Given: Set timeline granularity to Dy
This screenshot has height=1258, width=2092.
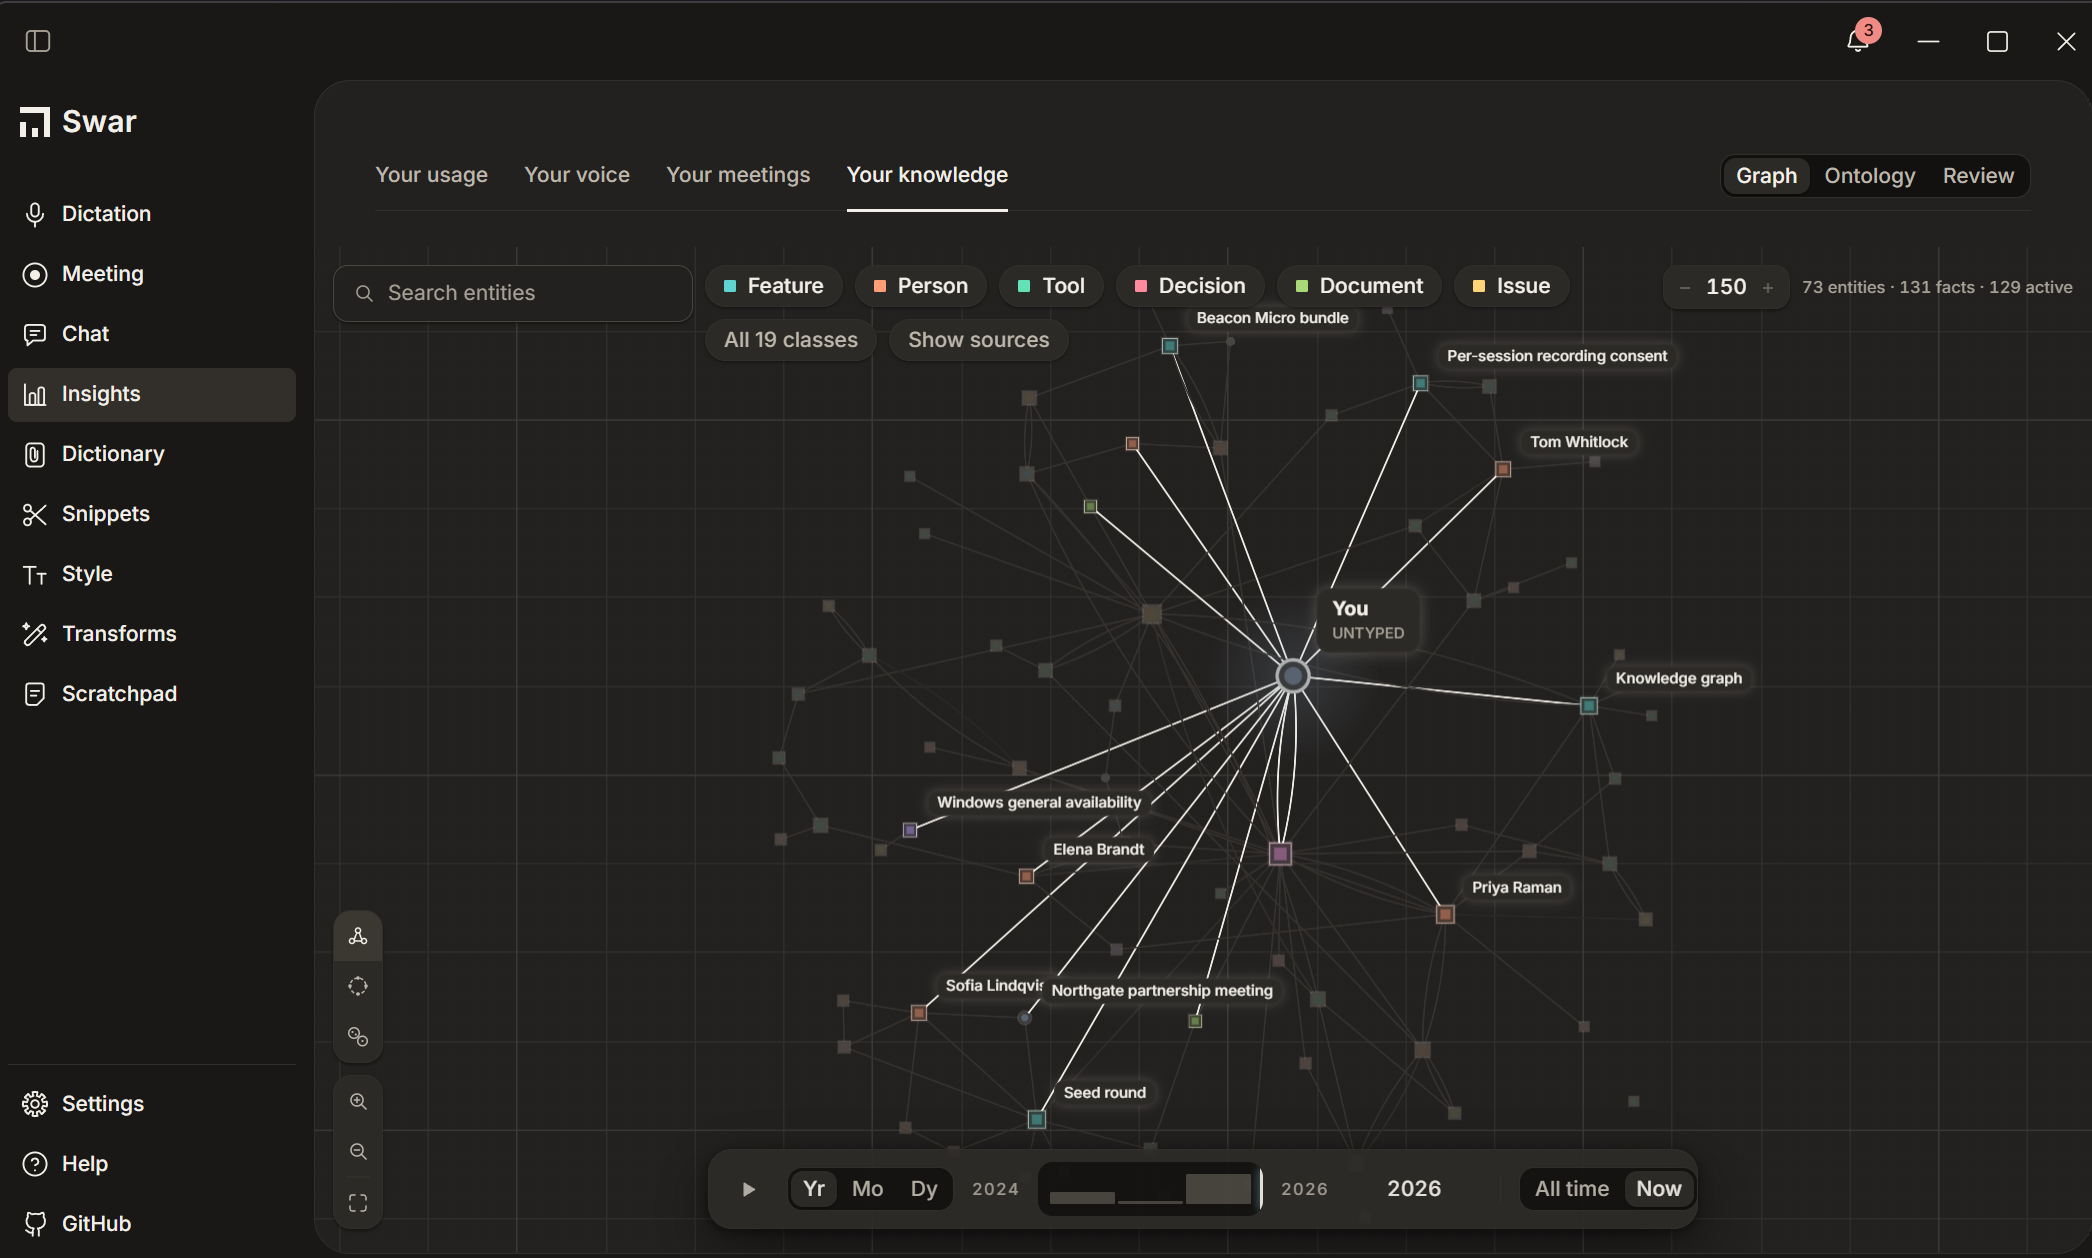Looking at the screenshot, I should coord(924,1189).
